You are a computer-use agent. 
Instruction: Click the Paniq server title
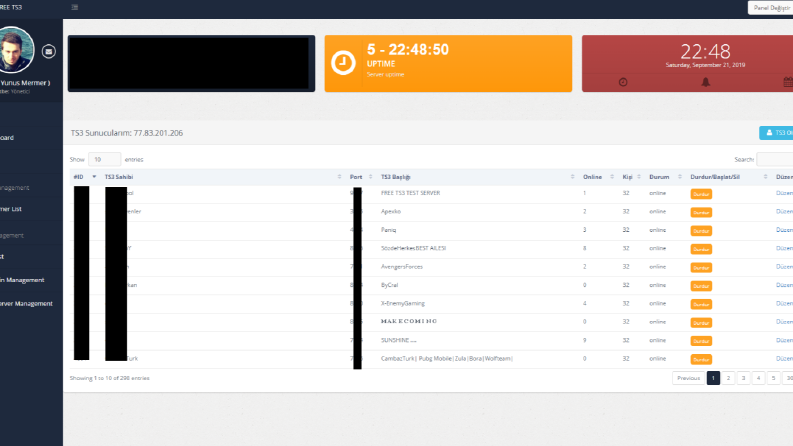tap(388, 230)
